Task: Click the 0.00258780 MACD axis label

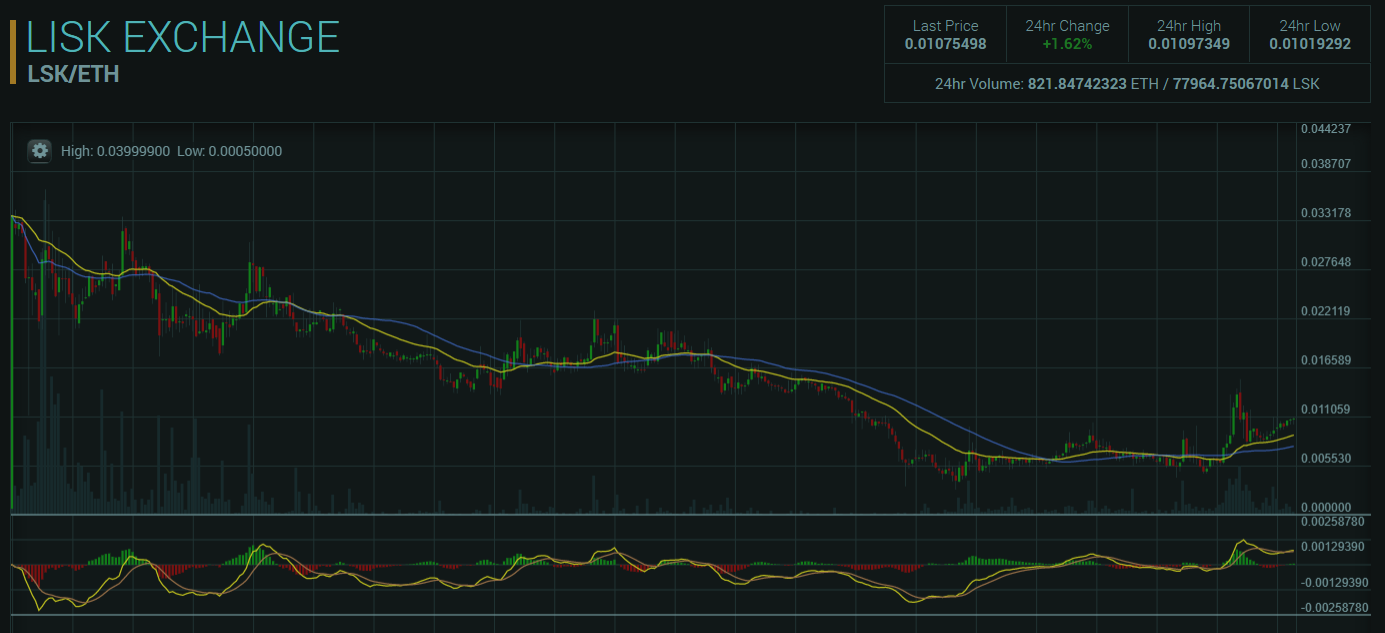Action: coord(1333,522)
